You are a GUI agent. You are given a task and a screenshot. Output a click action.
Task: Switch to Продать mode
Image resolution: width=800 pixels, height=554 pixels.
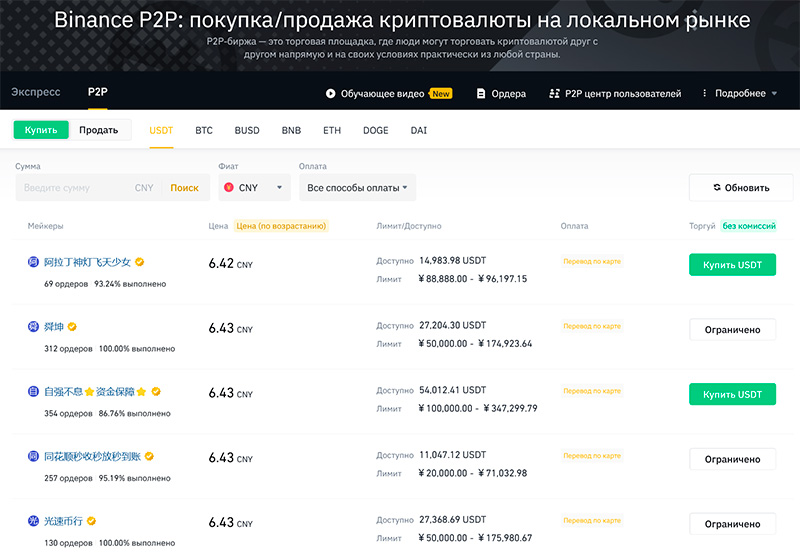[99, 130]
